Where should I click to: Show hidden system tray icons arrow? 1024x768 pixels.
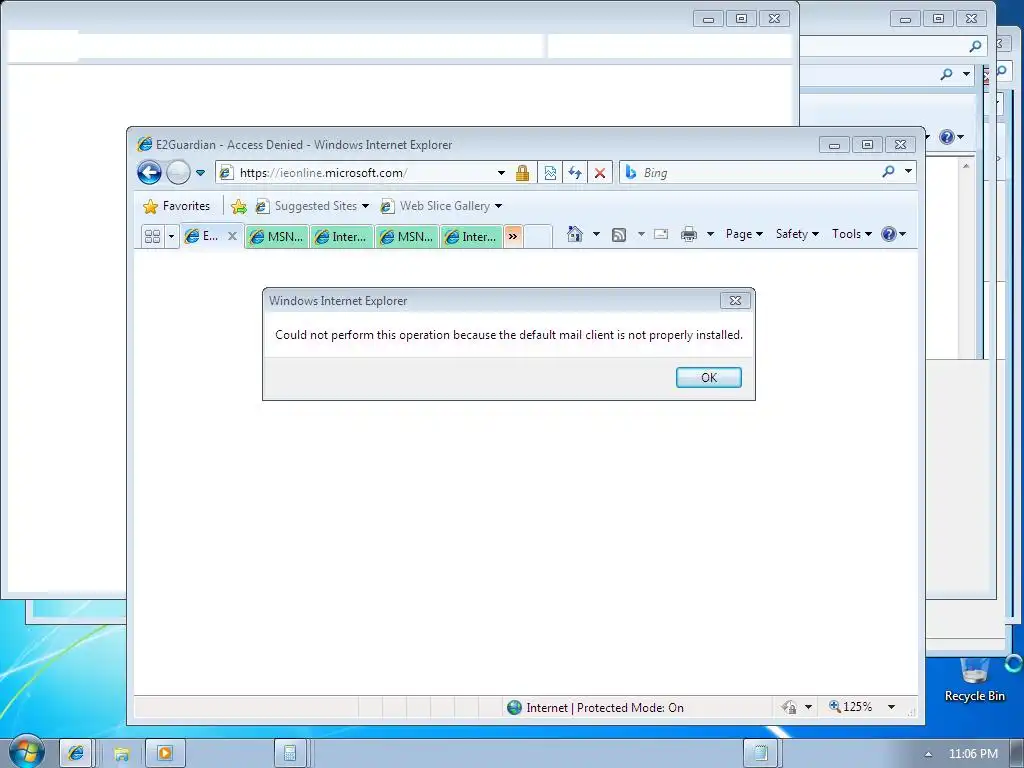tap(928, 754)
